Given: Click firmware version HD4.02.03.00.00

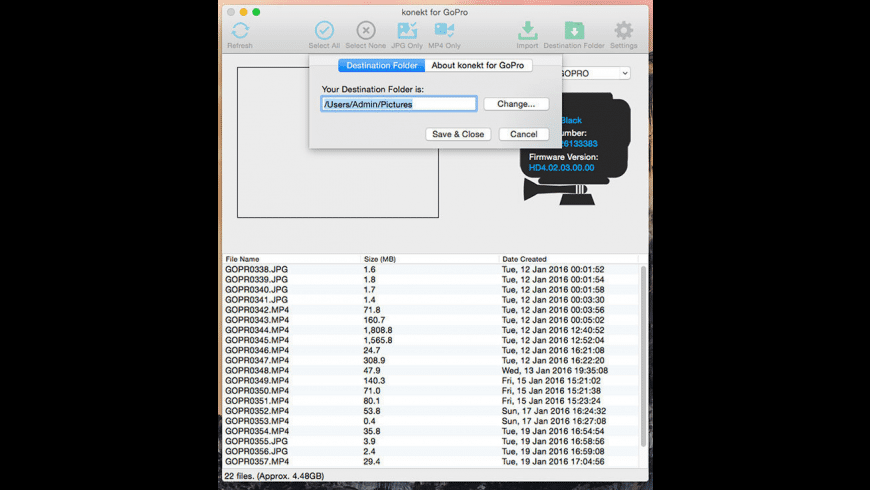Looking at the screenshot, I should [x=562, y=168].
